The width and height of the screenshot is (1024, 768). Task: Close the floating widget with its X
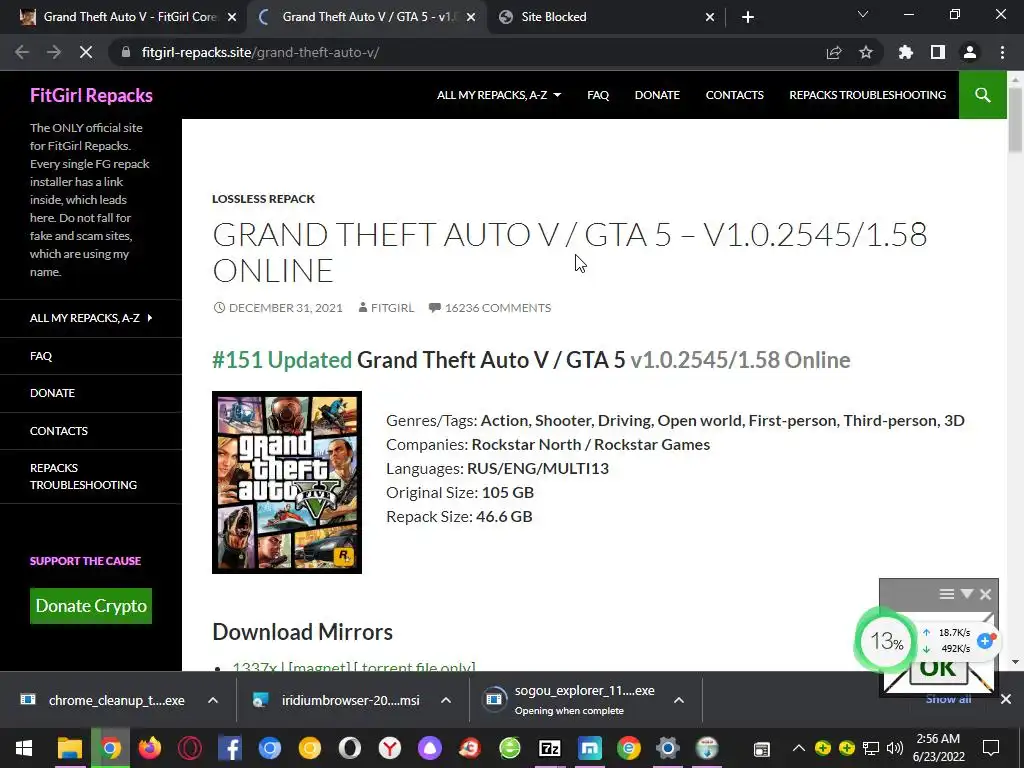click(985, 594)
